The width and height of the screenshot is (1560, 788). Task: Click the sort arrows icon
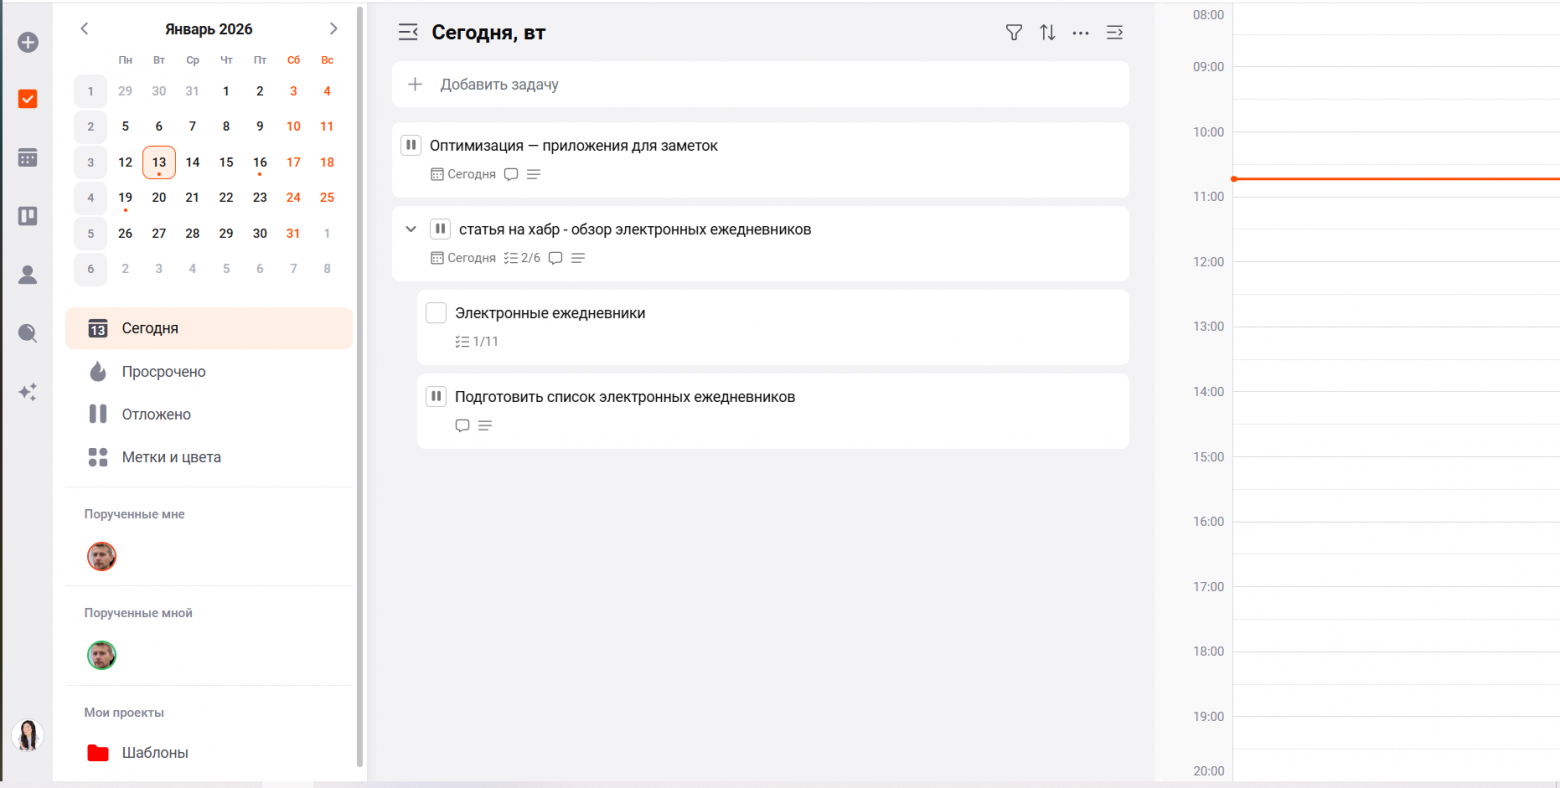(1047, 33)
